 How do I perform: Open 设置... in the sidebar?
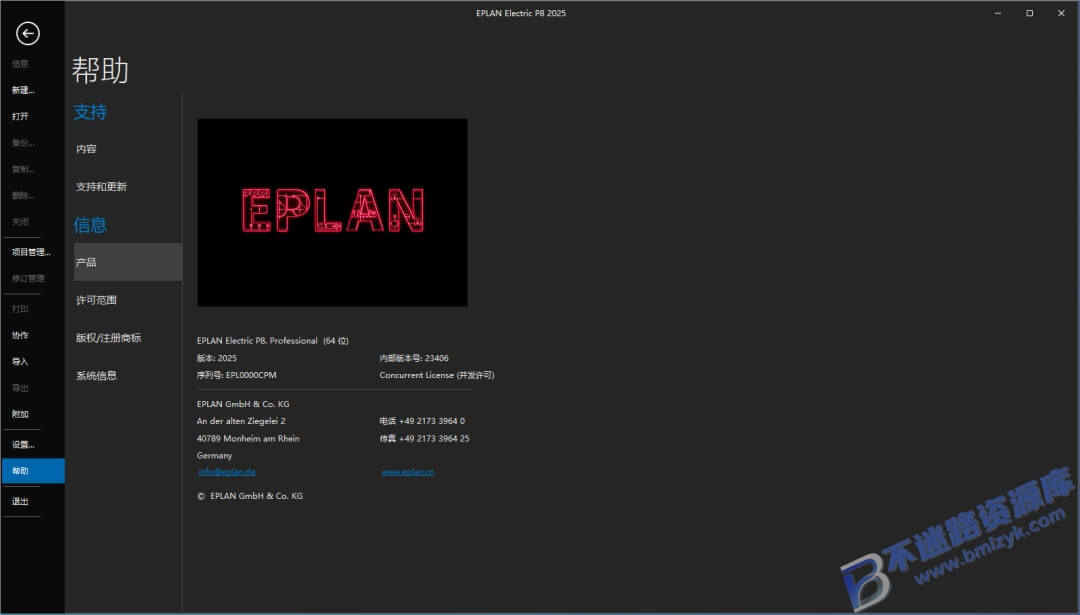[23, 444]
